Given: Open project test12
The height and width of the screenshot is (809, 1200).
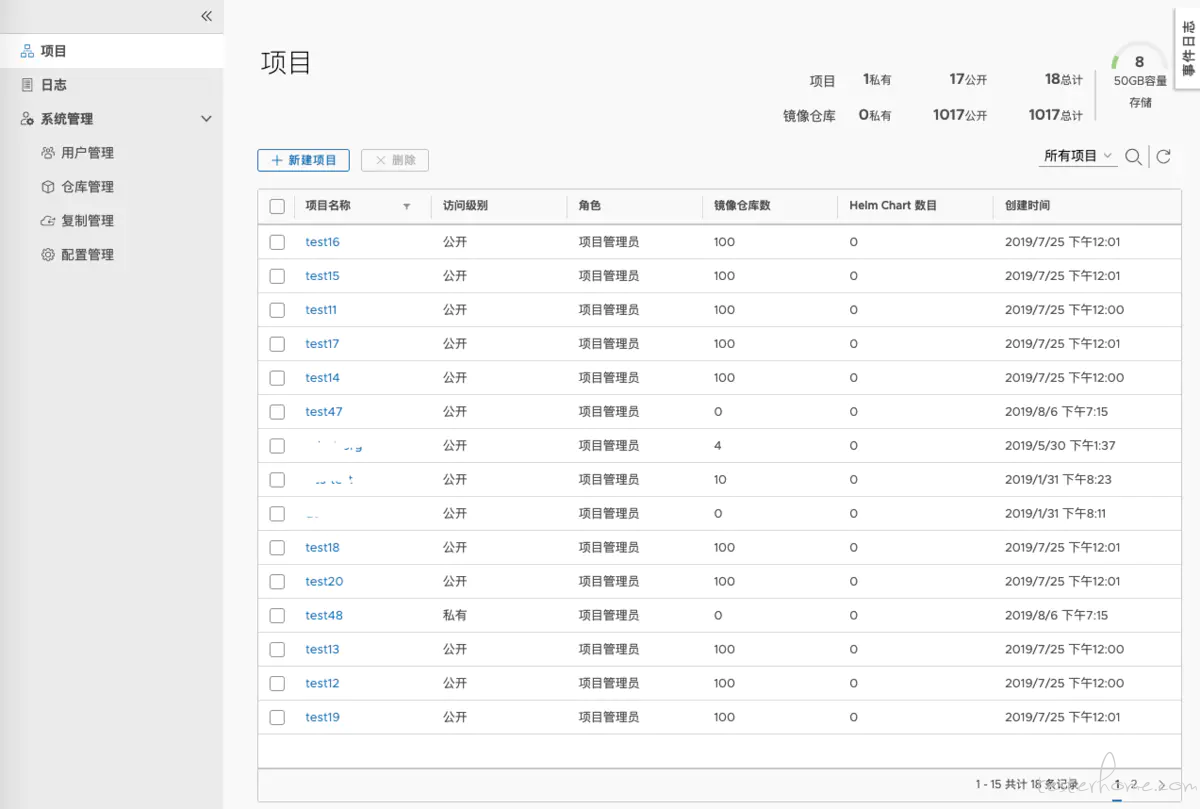Looking at the screenshot, I should coord(323,684).
